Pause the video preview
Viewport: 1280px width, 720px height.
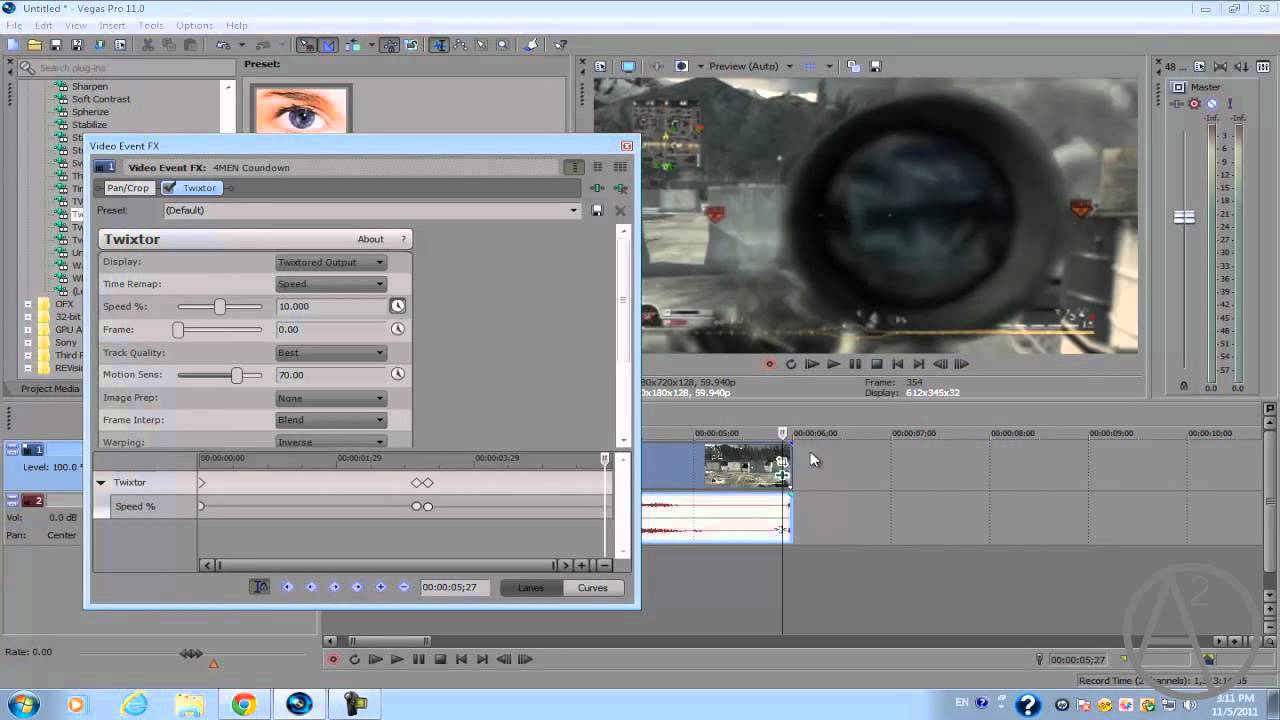855,364
